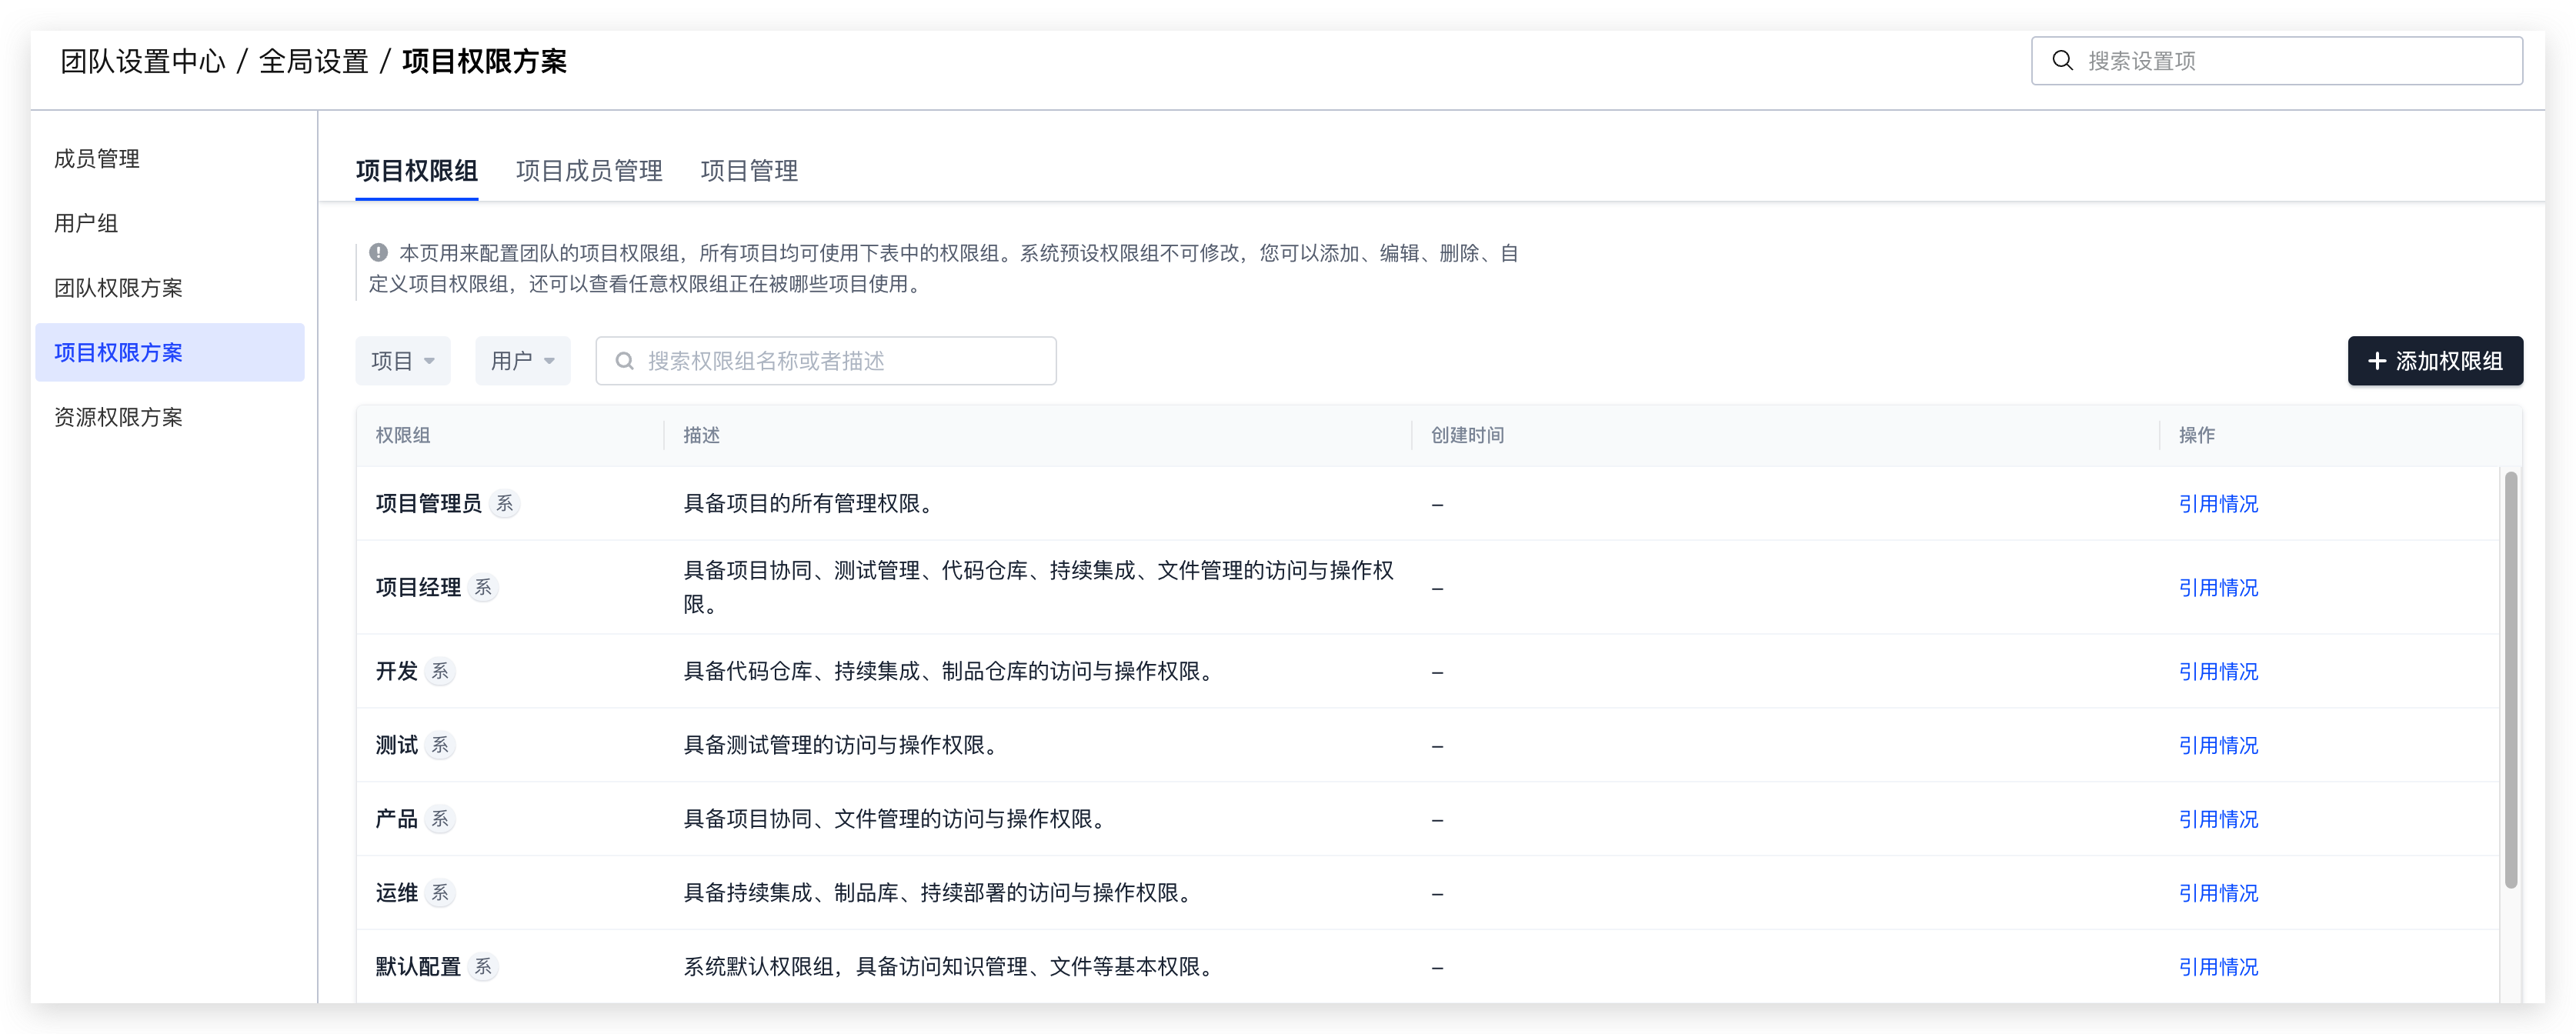Go to 团队设置中心 breadcrumb
2576x1034 pixels.
pyautogui.click(x=143, y=62)
